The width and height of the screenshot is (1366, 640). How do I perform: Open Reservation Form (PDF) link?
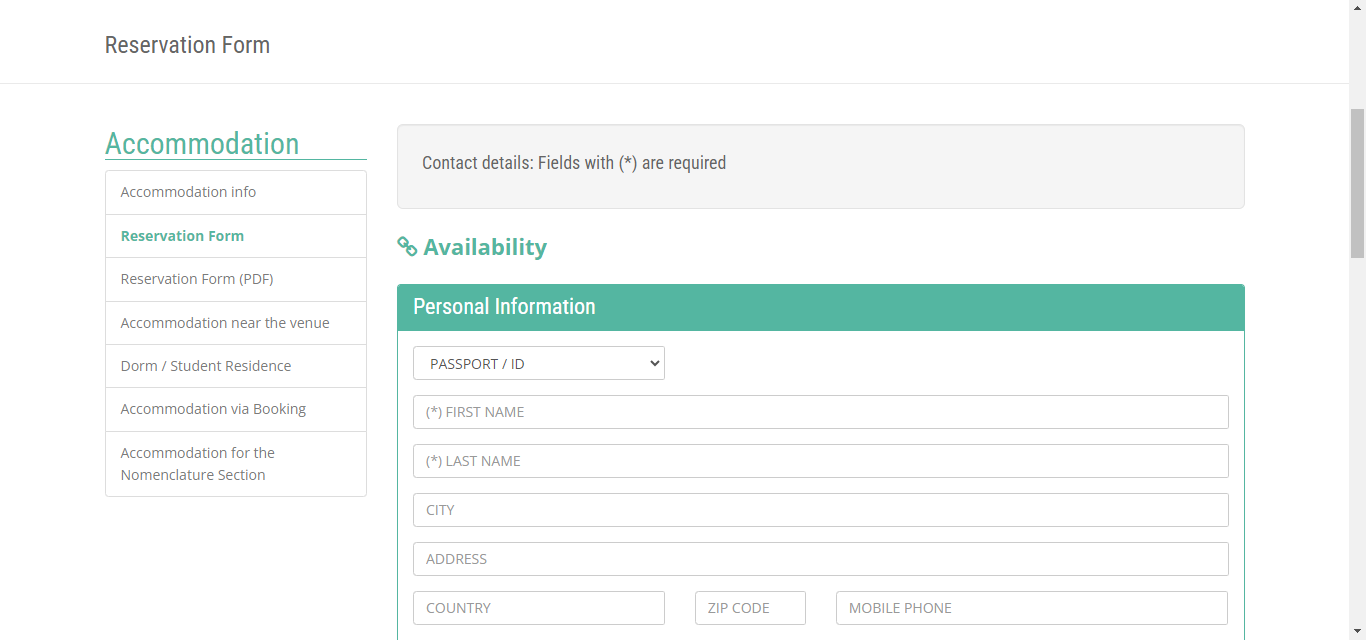tap(197, 279)
